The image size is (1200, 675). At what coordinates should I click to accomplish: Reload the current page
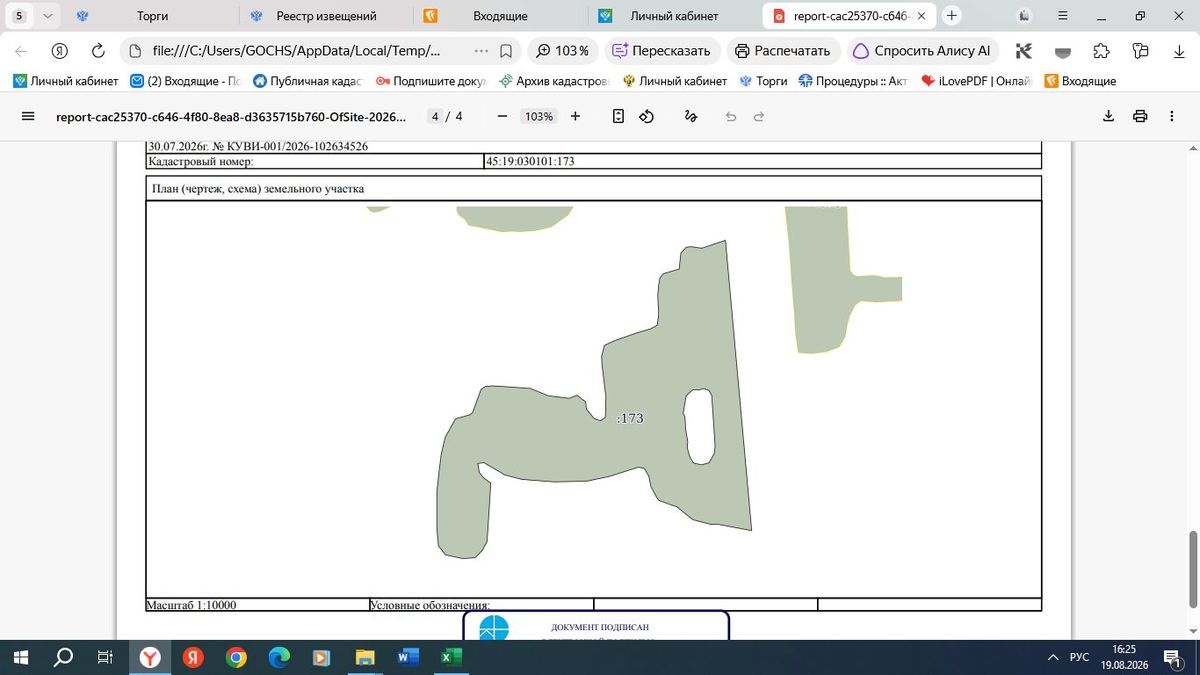98,51
